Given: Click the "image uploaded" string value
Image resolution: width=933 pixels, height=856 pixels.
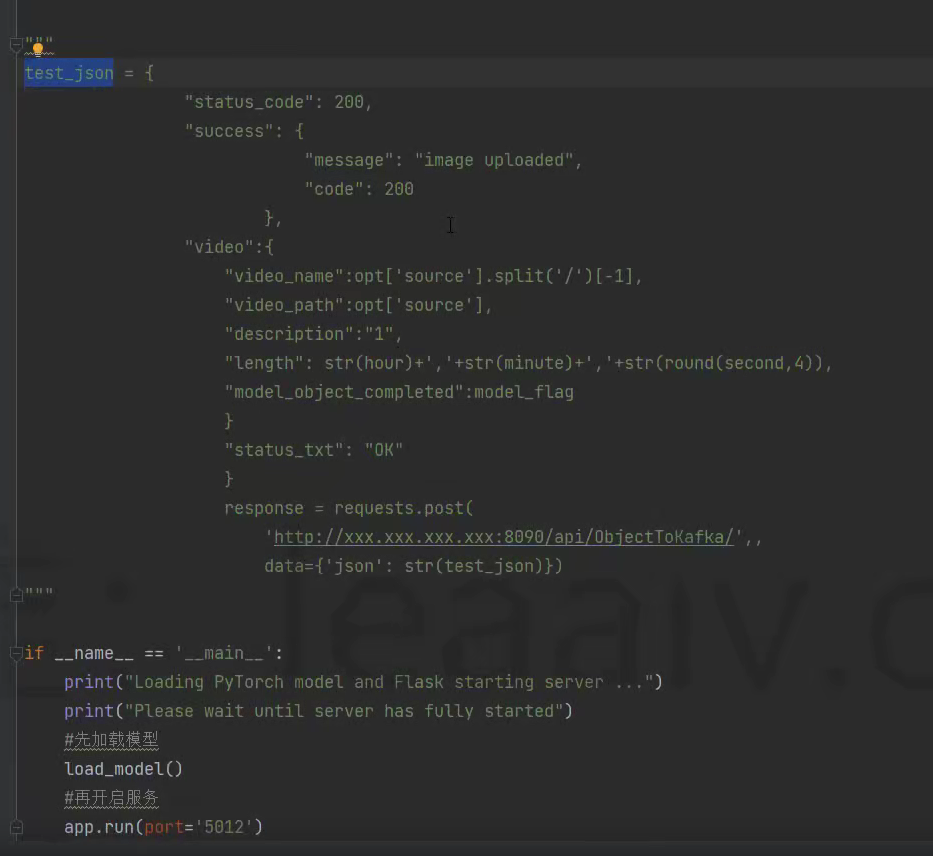Looking at the screenshot, I should pyautogui.click(x=497, y=160).
